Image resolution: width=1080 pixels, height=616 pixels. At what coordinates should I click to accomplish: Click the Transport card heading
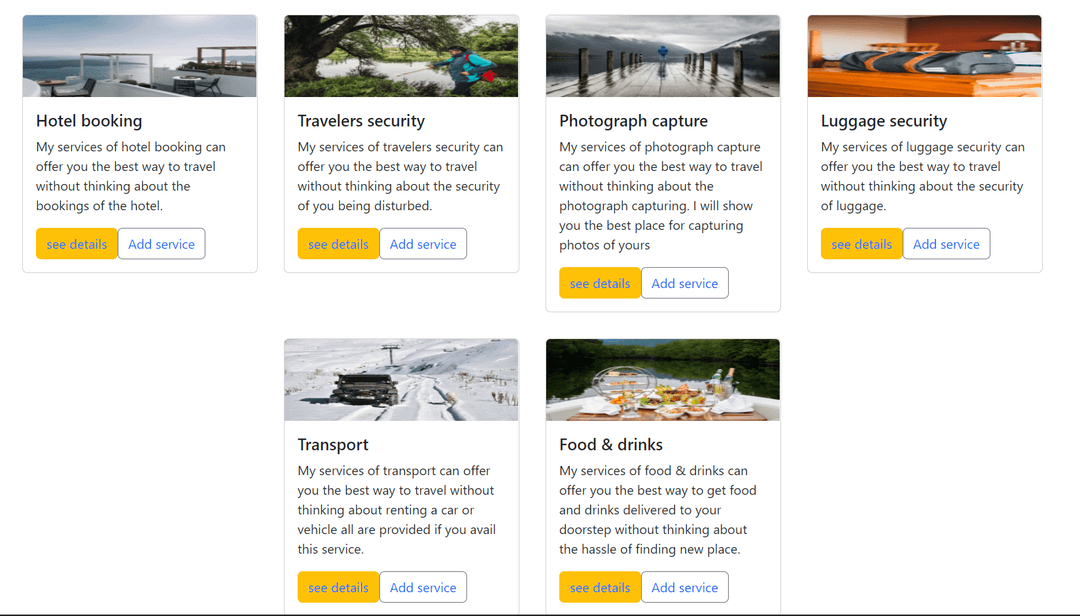click(333, 445)
